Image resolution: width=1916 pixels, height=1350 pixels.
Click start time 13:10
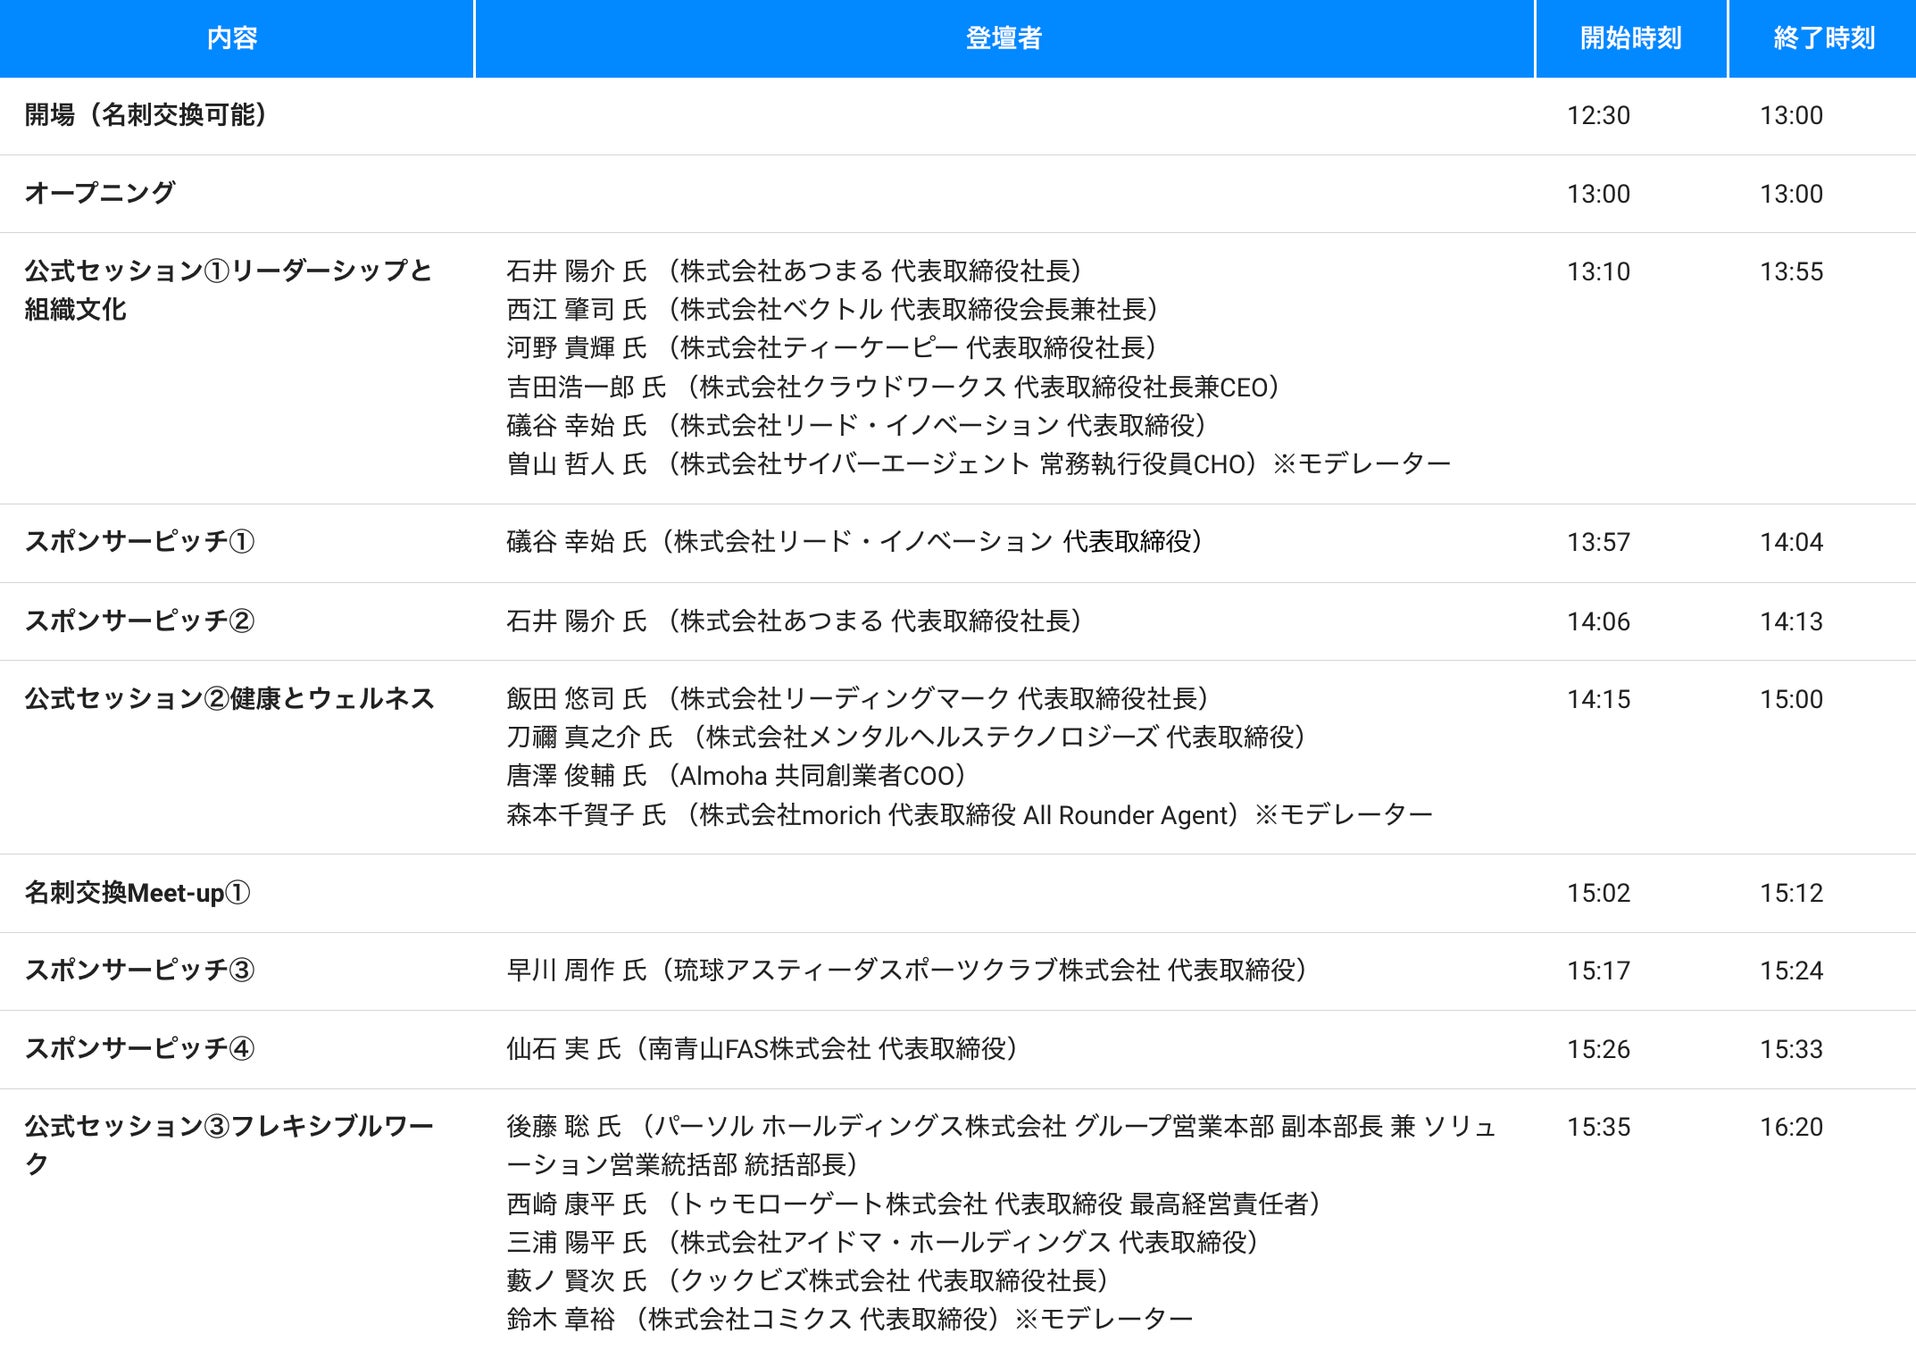(1598, 271)
